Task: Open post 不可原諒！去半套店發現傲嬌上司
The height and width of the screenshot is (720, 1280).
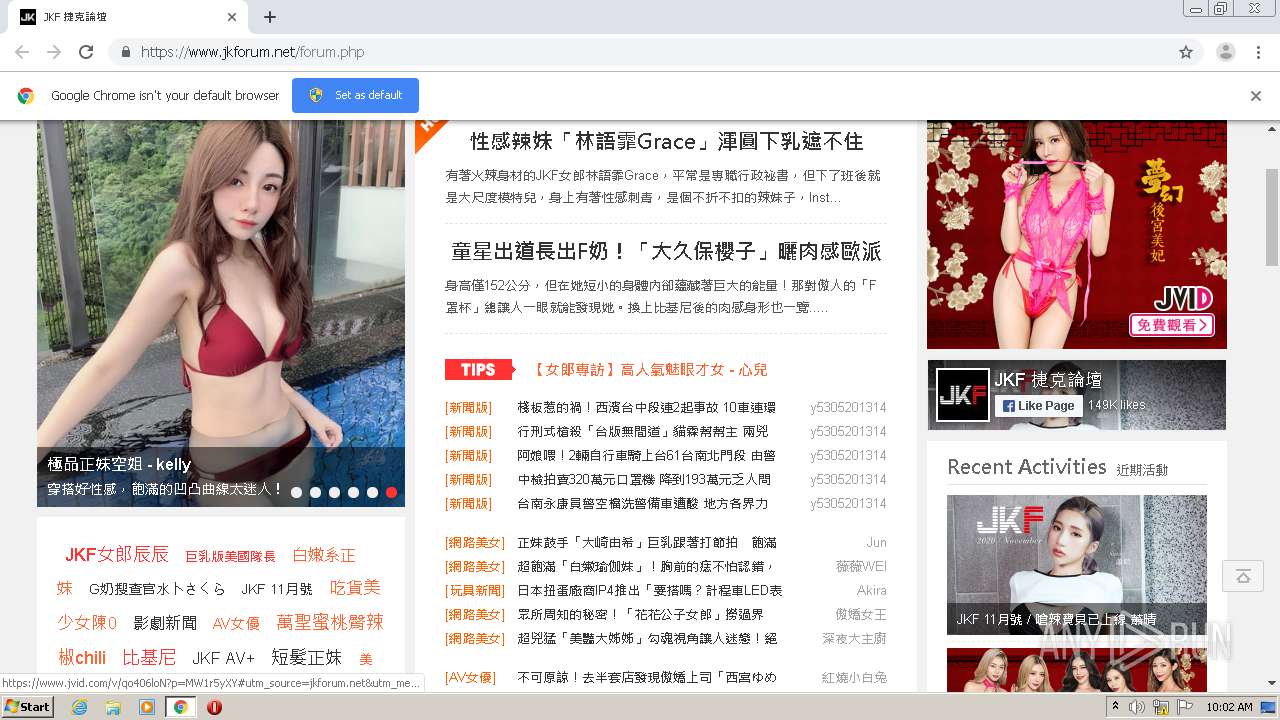Action: point(647,678)
